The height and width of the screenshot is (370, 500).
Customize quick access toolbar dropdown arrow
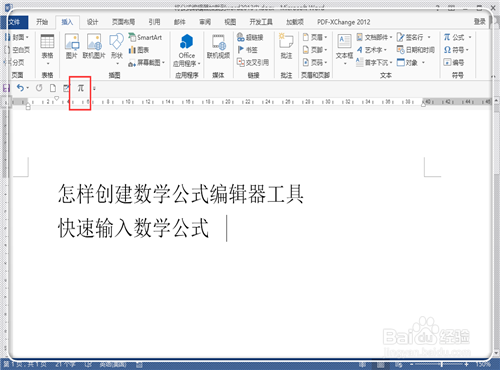pyautogui.click(x=94, y=88)
